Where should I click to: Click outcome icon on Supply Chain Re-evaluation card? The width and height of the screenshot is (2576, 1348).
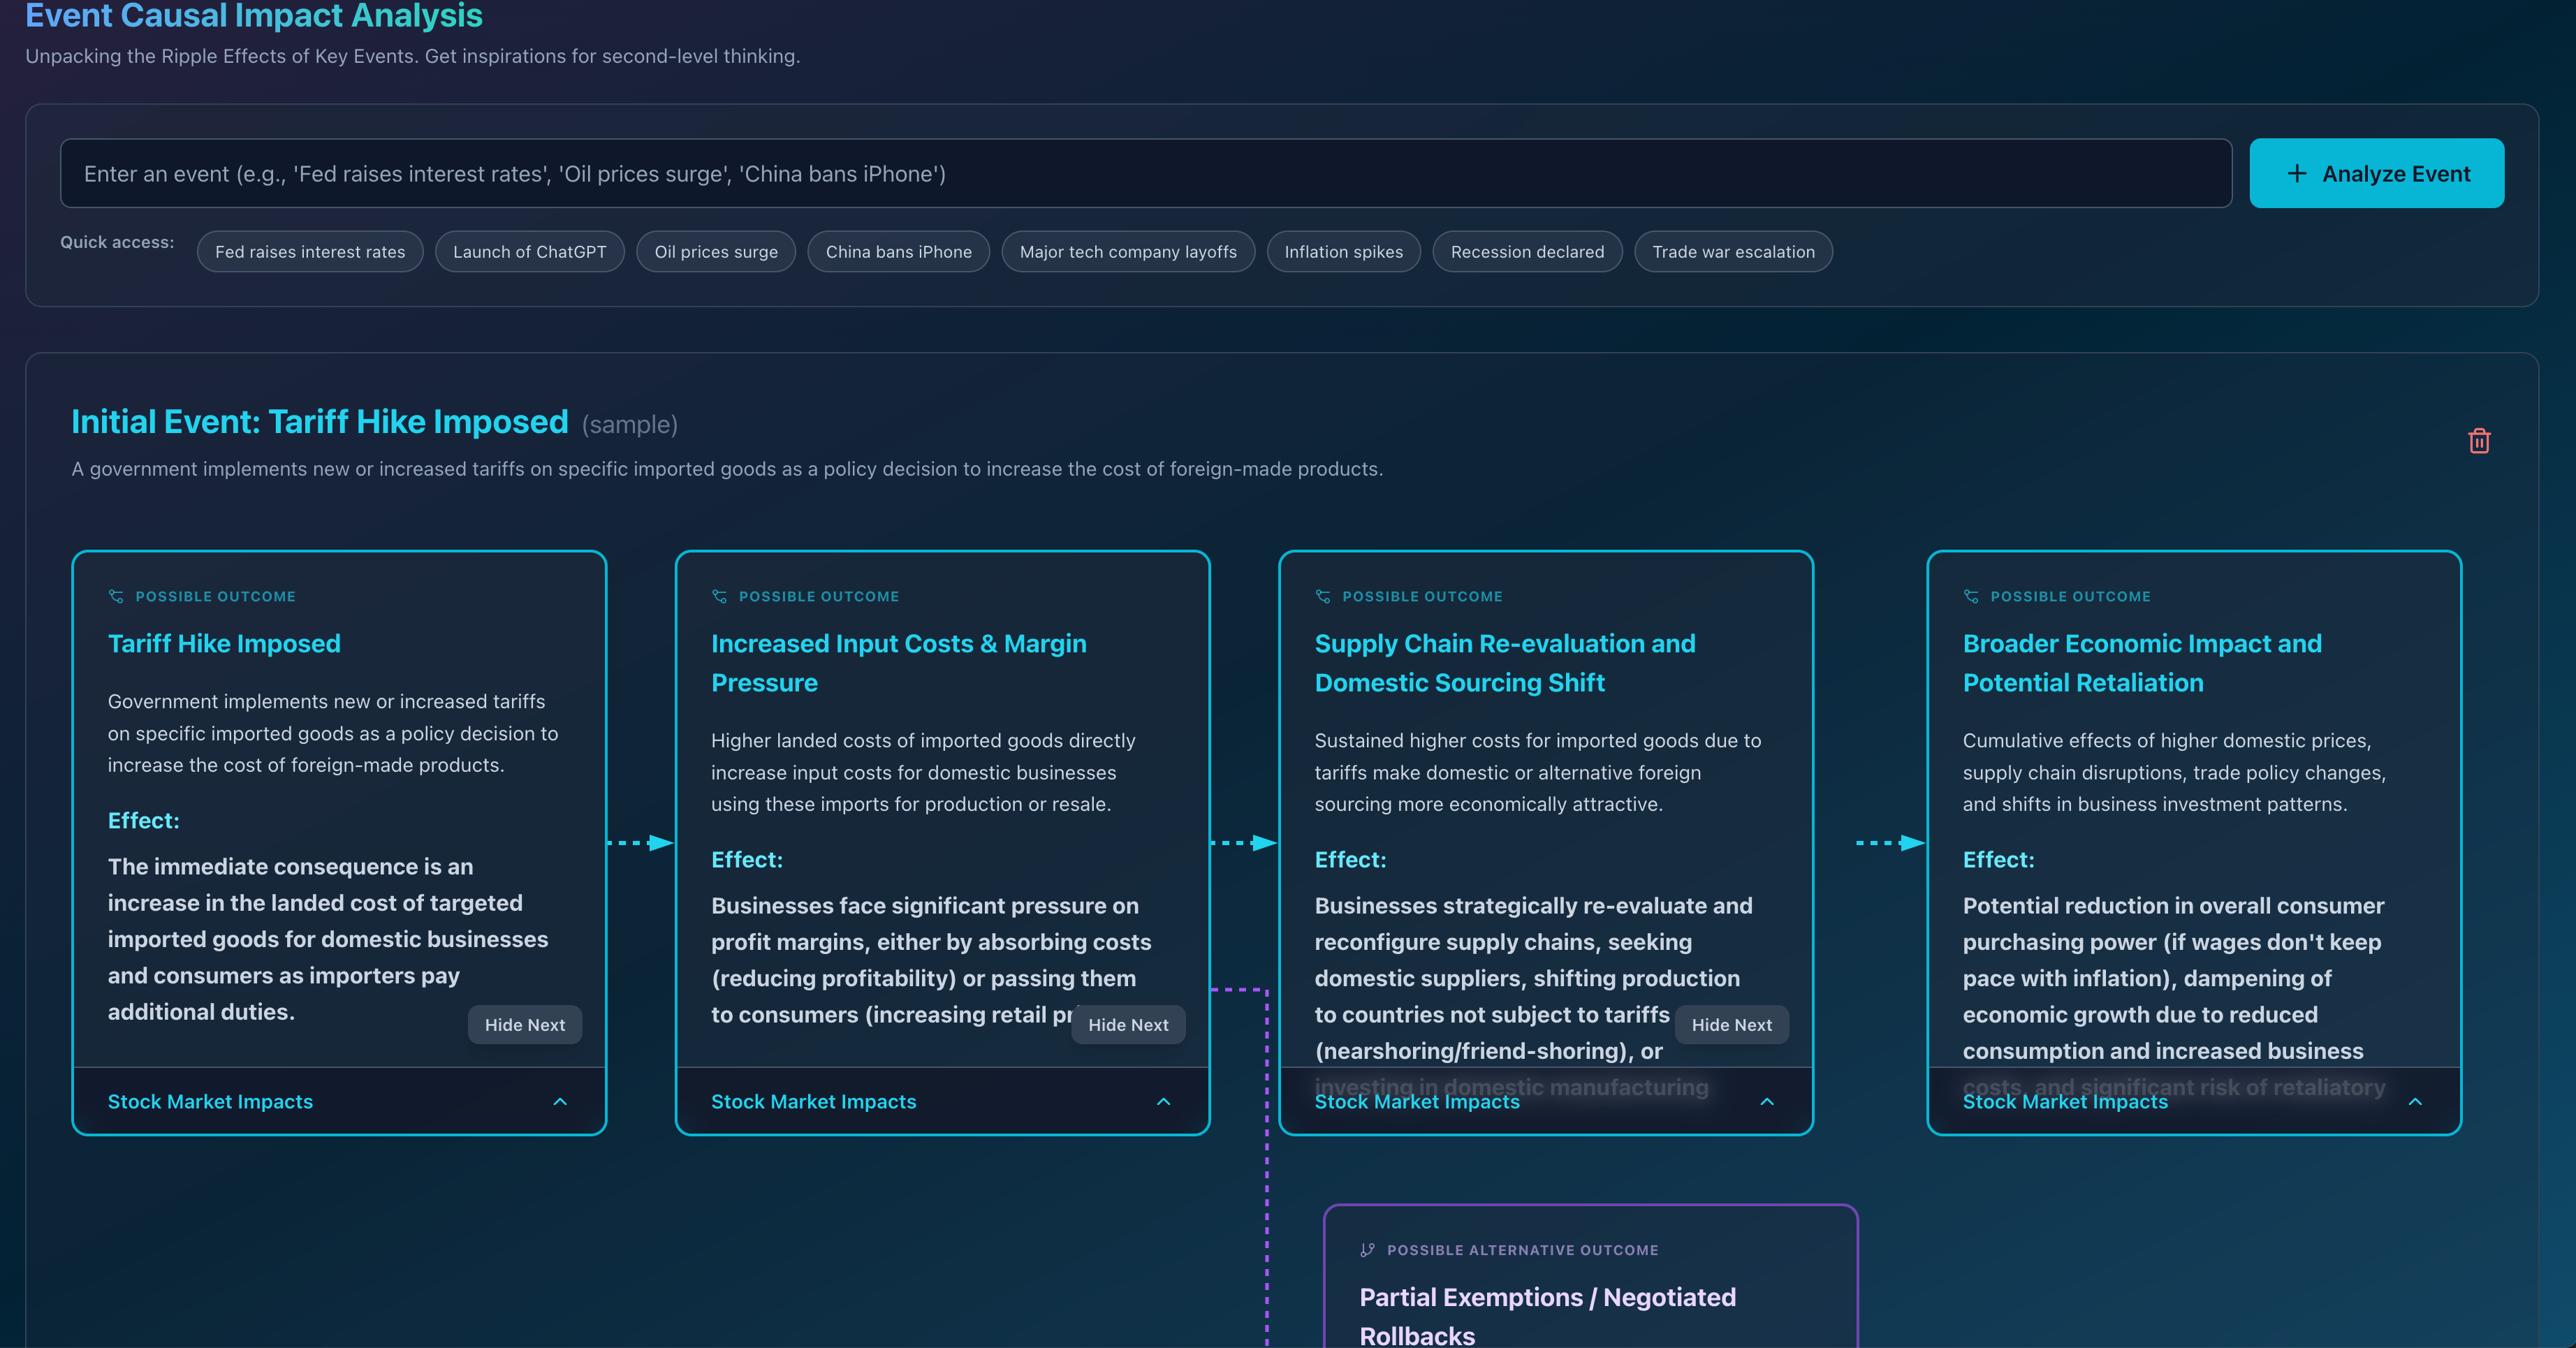click(x=1323, y=597)
